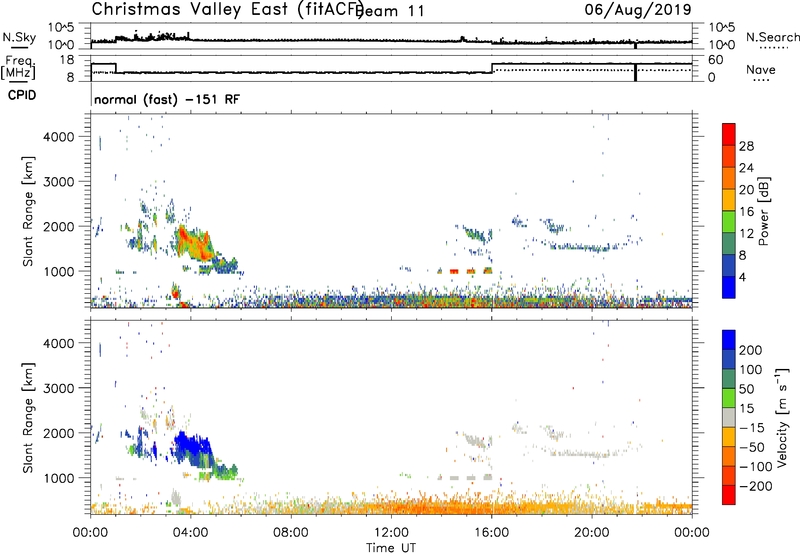Click the frequency dropout spike near 21:40

[635, 72]
